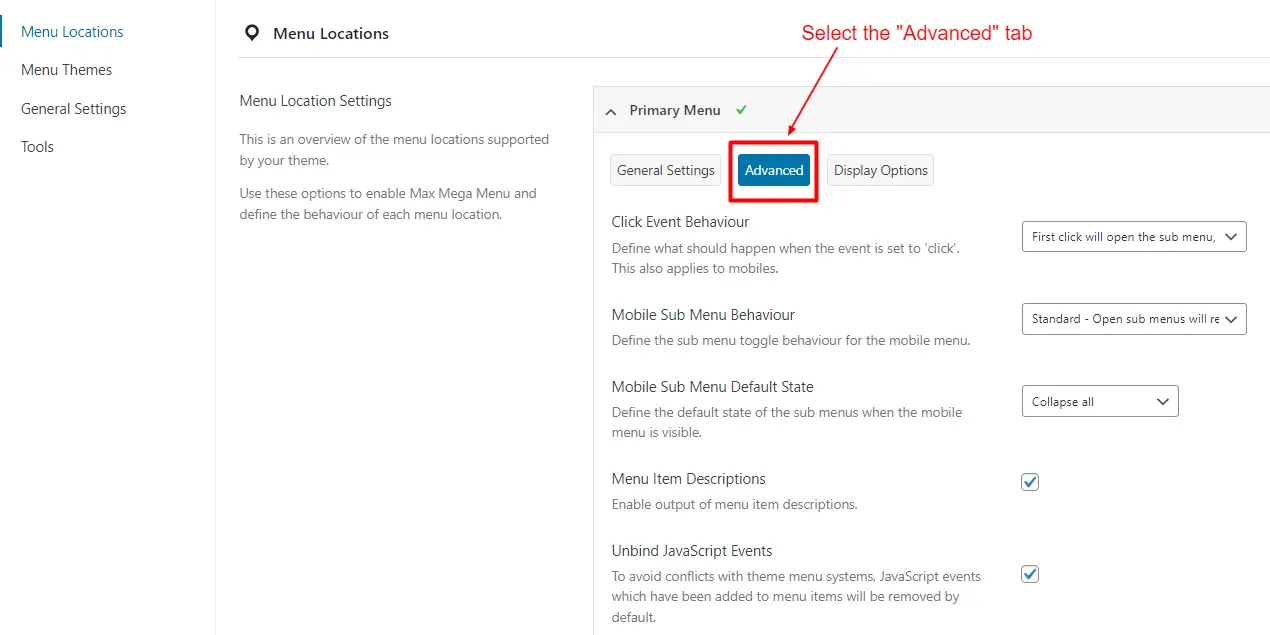Screen dimensions: 1270x635
Task: Uncheck Unbind JavaScript Events
Action: coord(1030,573)
